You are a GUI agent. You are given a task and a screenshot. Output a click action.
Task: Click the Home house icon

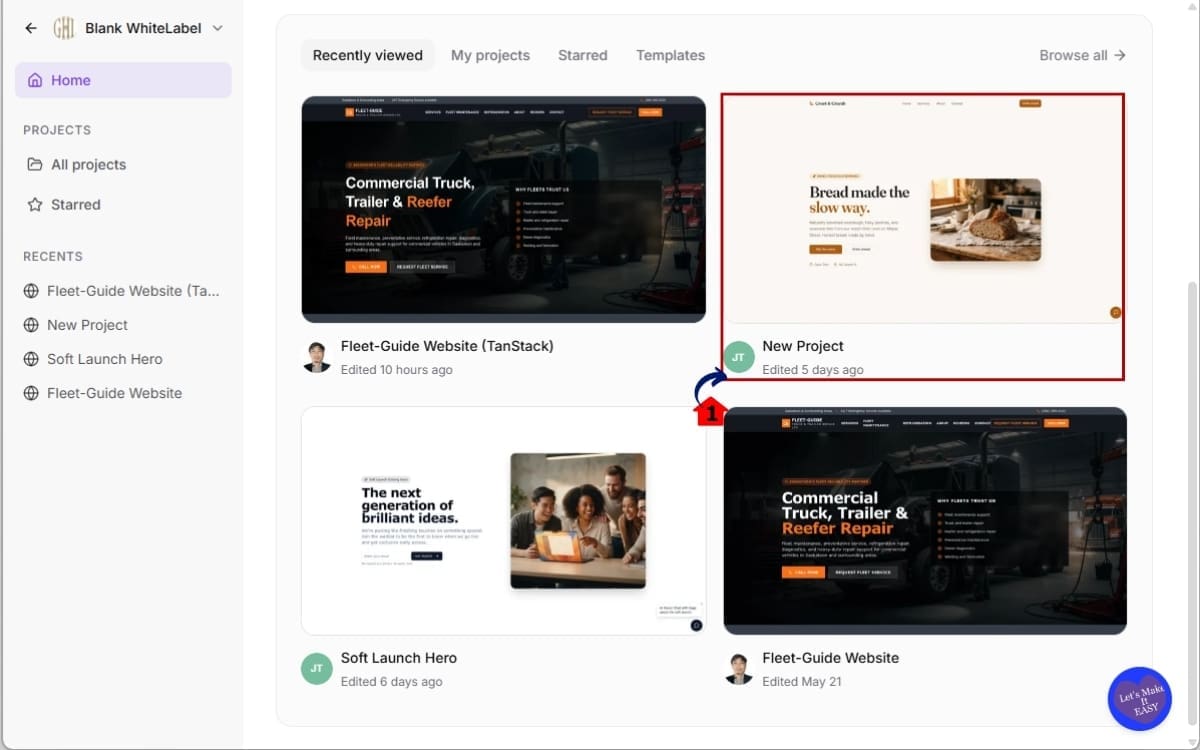coord(35,80)
